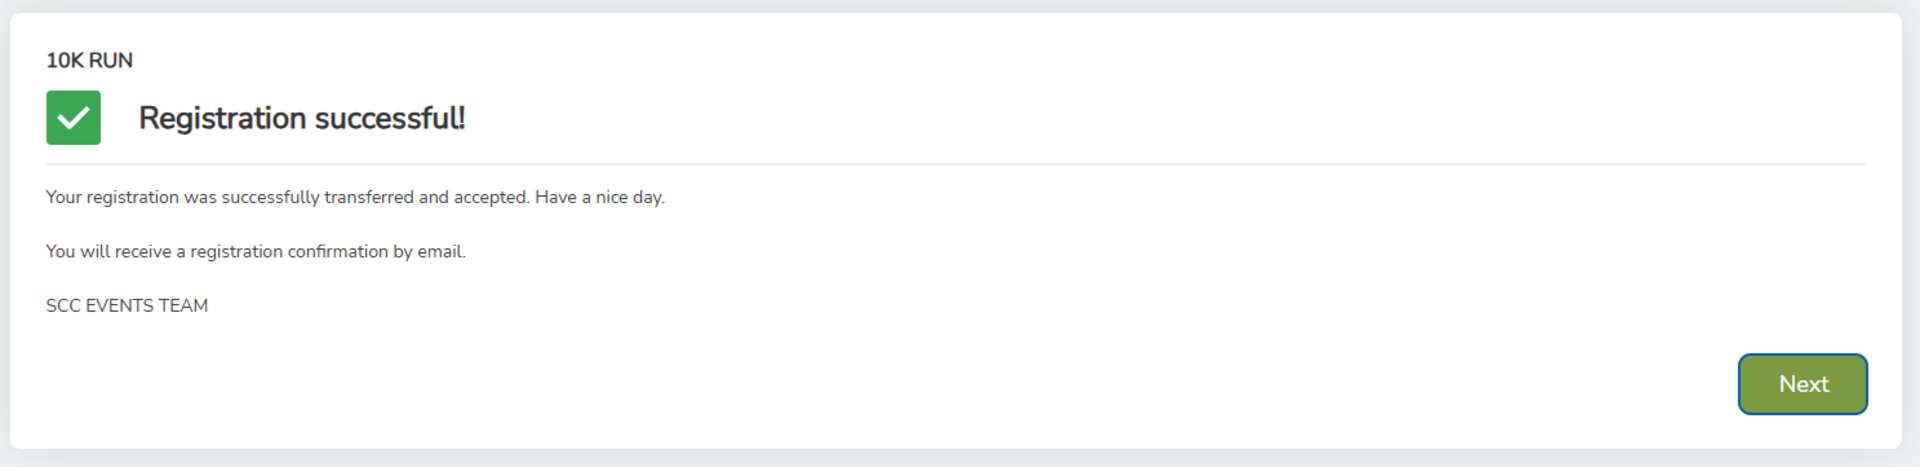The image size is (1920, 467).
Task: Click the word 'EVENTS' in the signature
Action: [x=119, y=305]
